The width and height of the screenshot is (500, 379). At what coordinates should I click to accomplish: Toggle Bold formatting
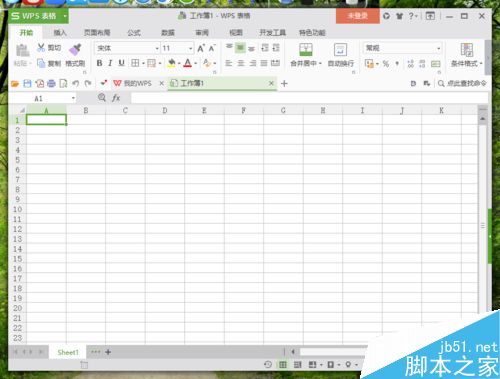click(99, 63)
